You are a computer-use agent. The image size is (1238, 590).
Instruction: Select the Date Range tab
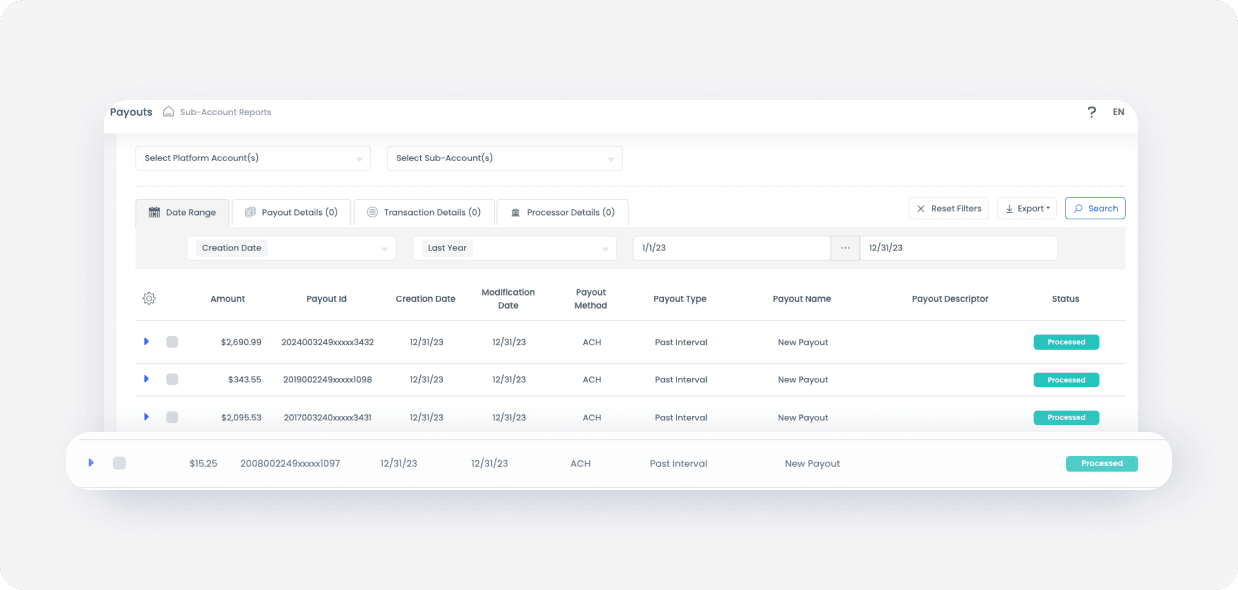click(182, 212)
